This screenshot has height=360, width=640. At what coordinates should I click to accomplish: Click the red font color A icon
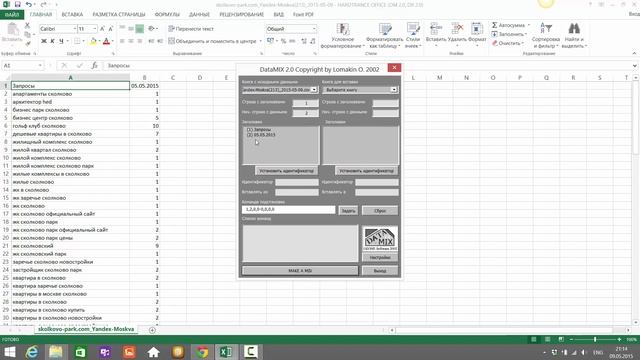107,41
